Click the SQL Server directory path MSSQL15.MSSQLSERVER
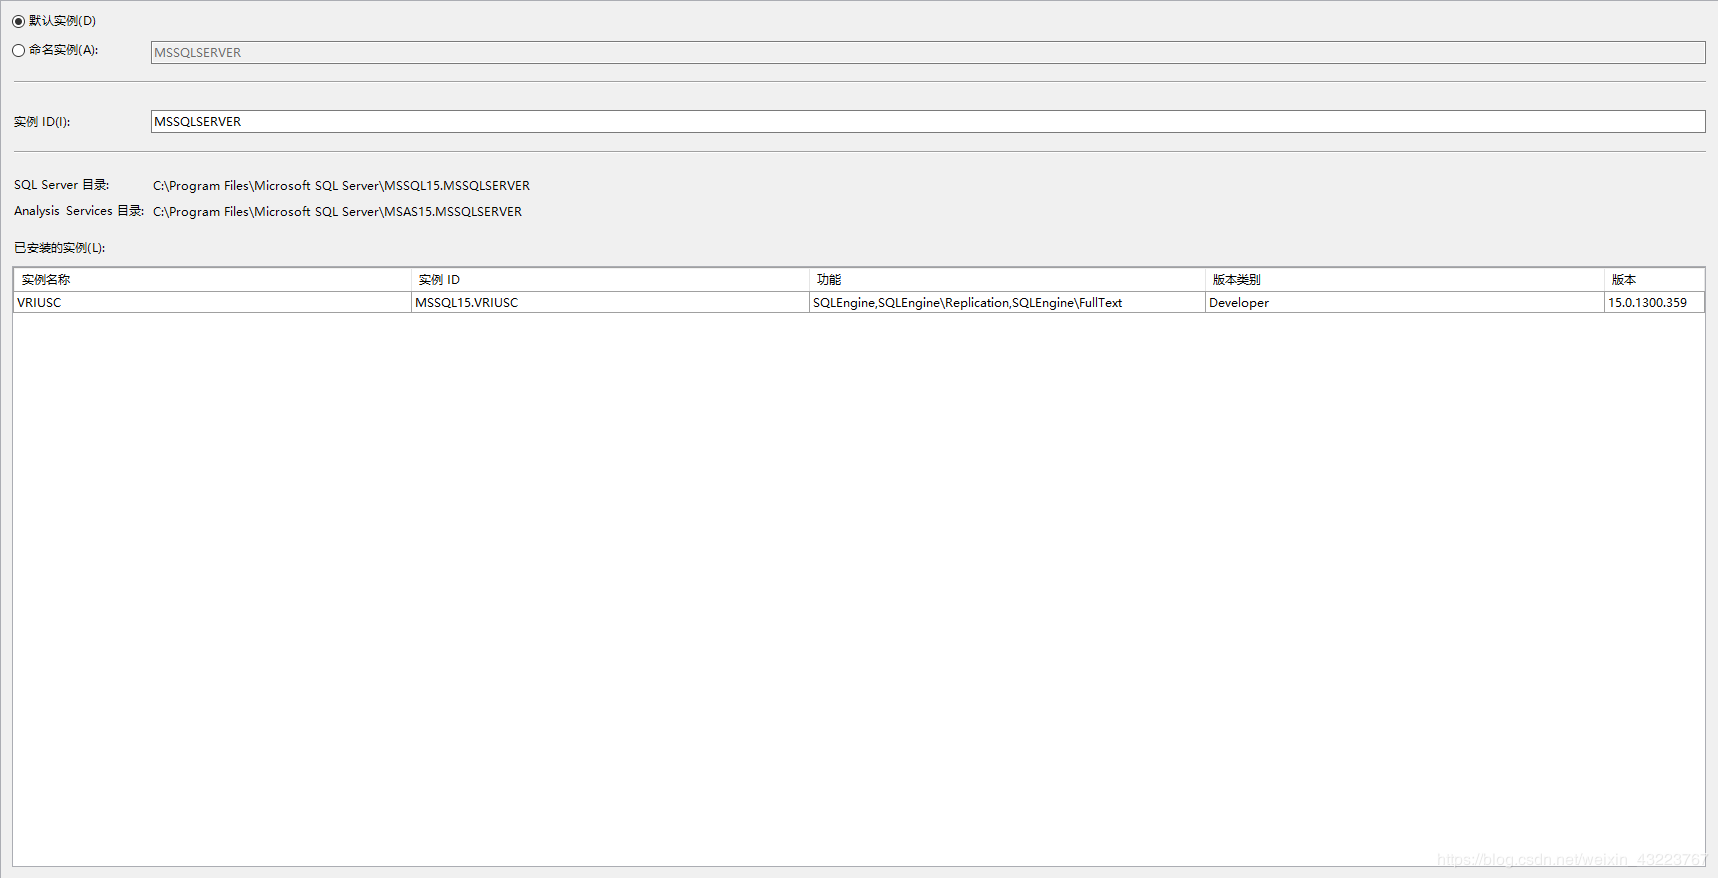 click(341, 185)
